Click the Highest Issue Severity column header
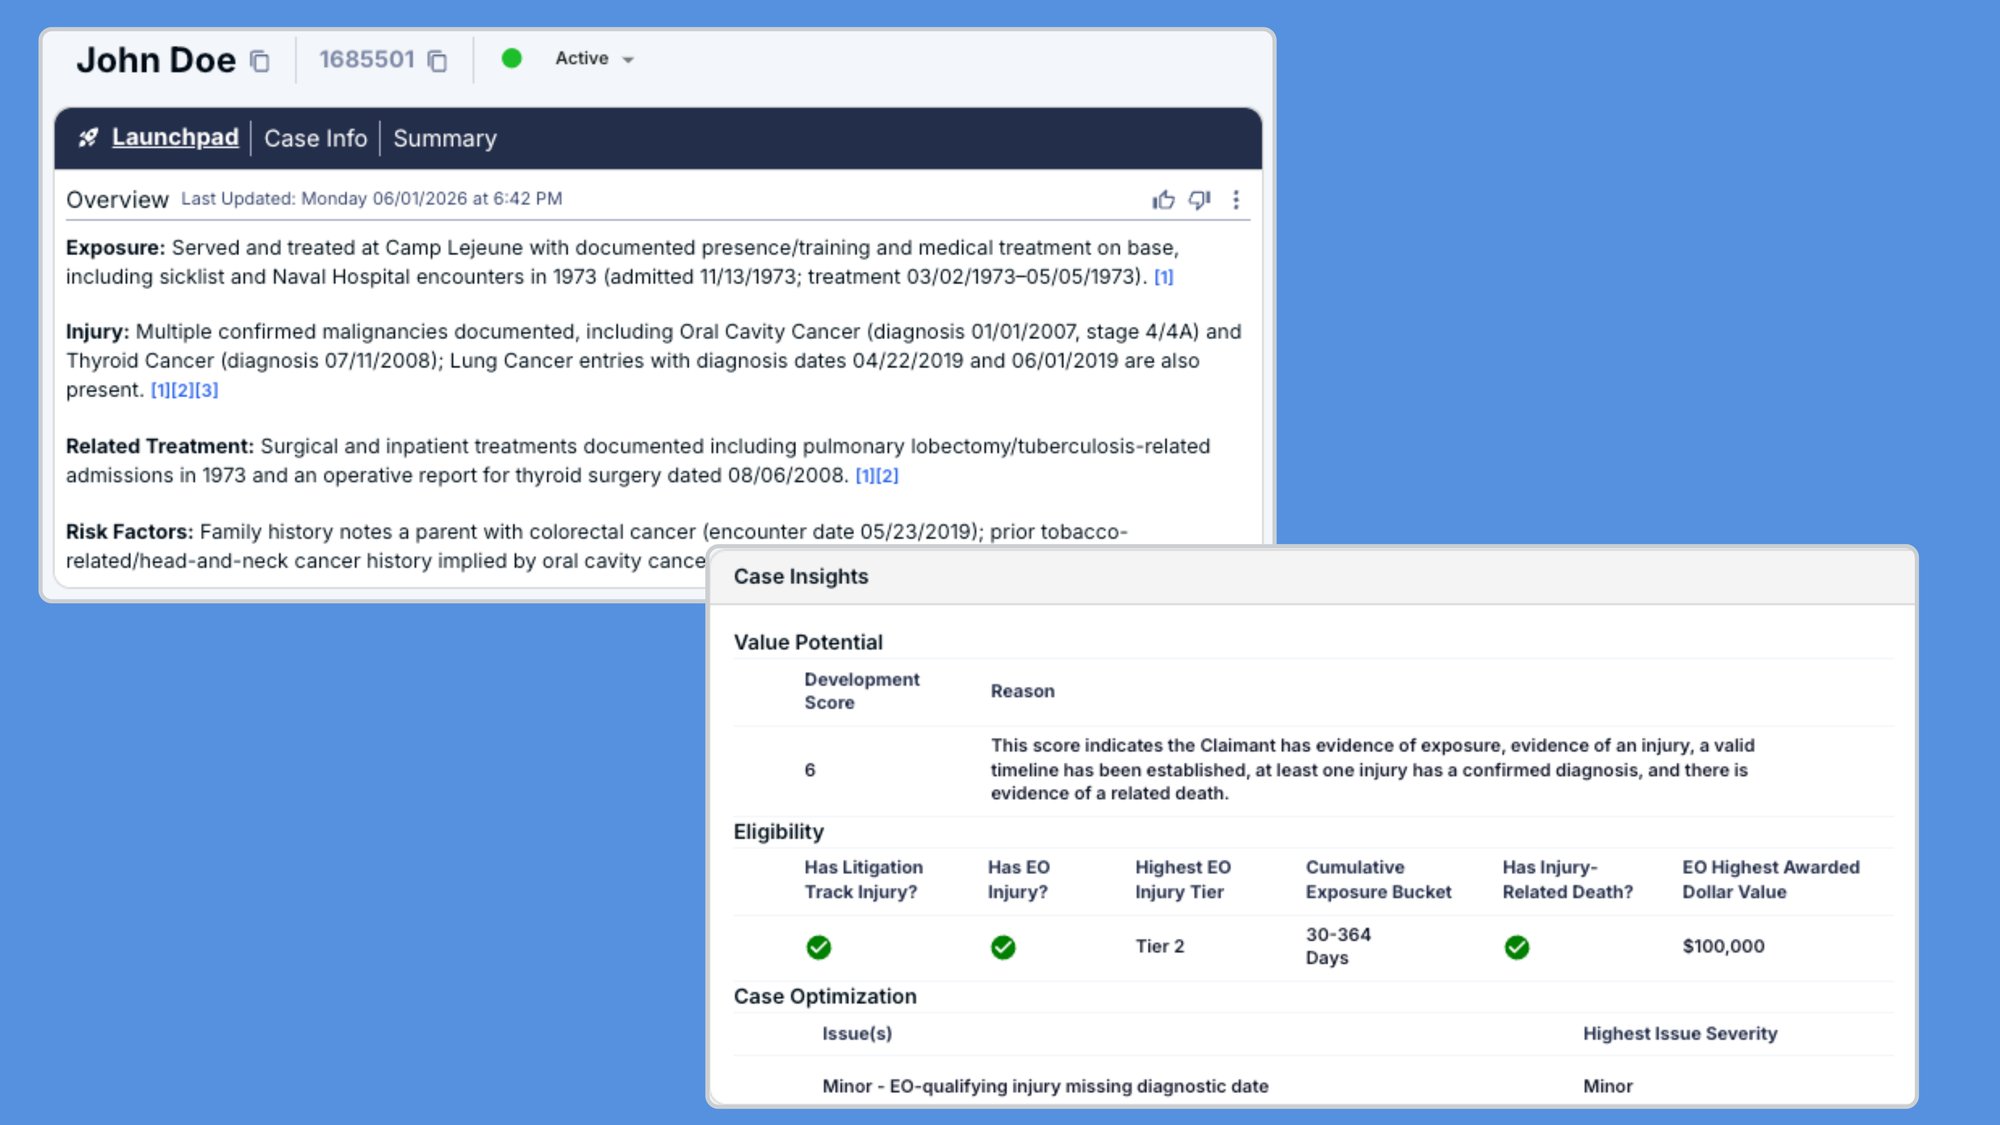Screen dimensions: 2000x1125 pos(1680,1034)
